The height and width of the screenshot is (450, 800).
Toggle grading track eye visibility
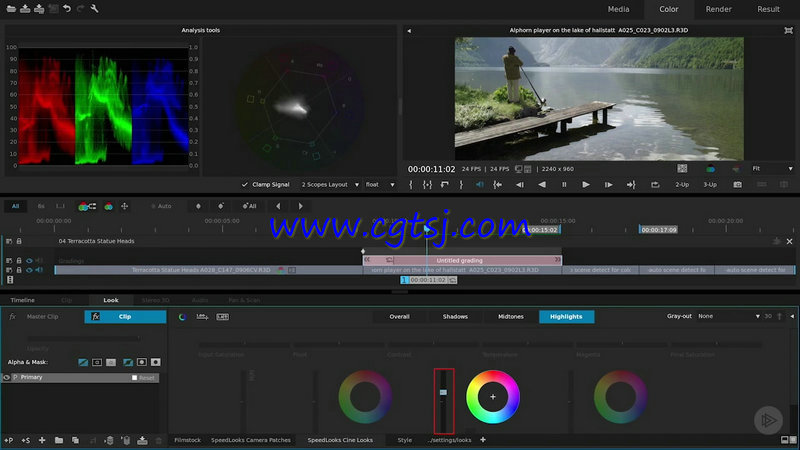click(29, 261)
